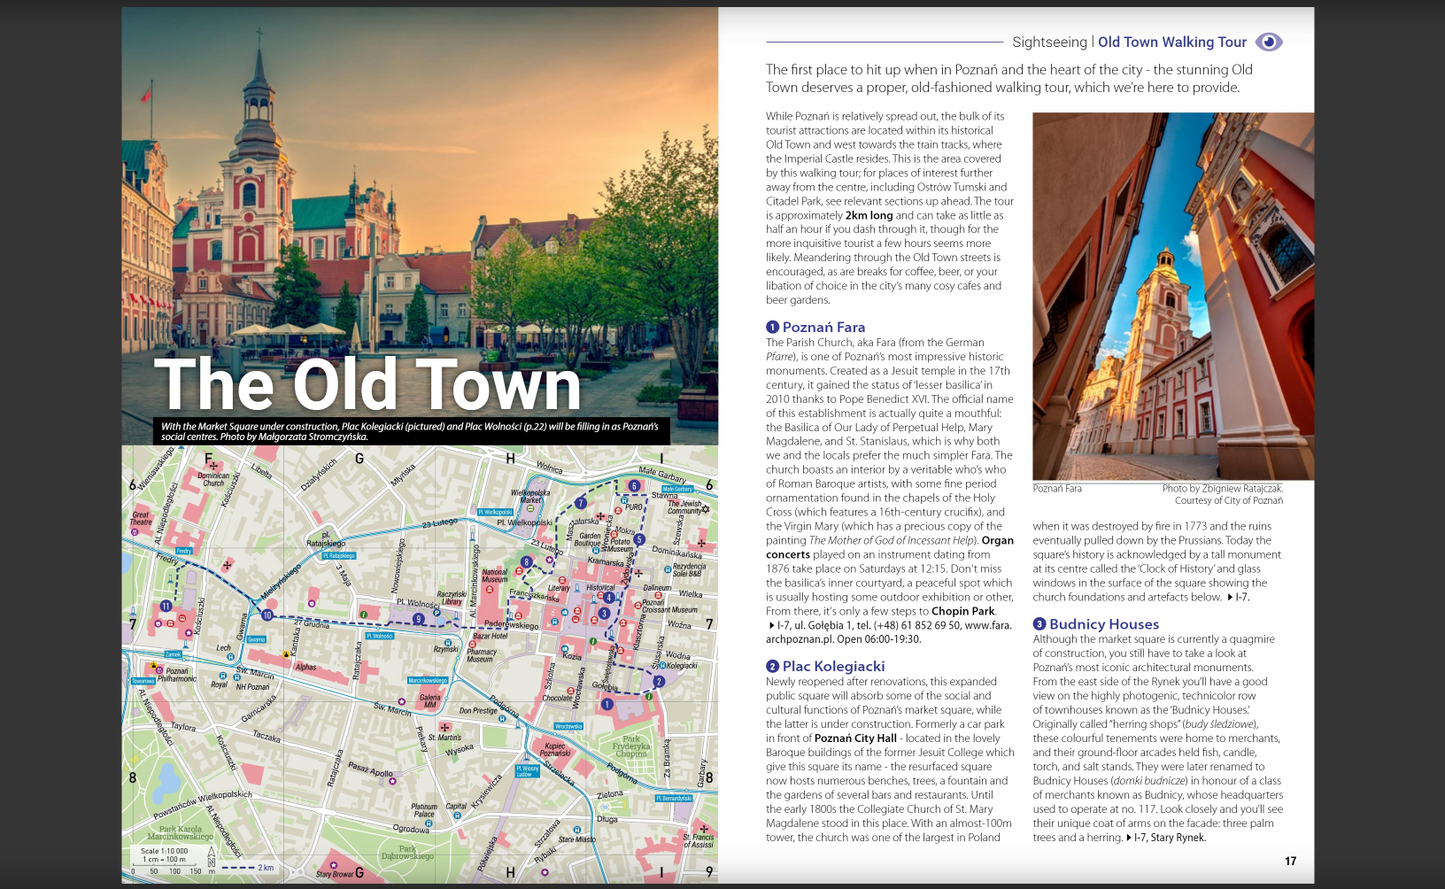Click the Great Theatre purple star marker

pos(134,531)
